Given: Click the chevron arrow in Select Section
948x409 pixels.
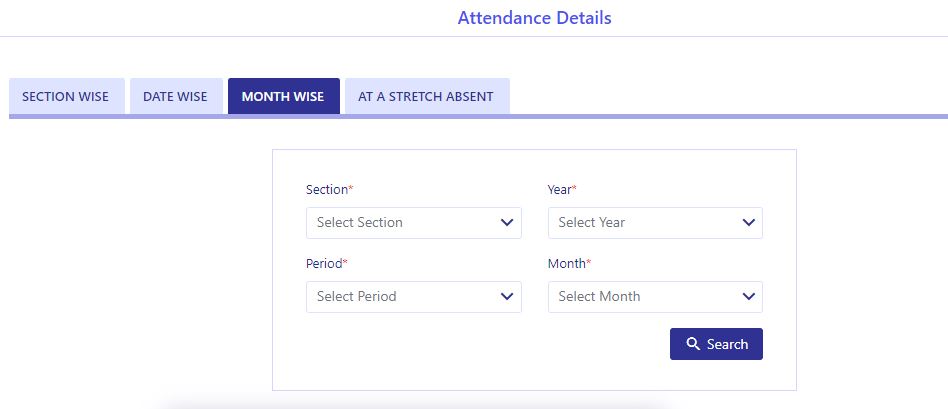Looking at the screenshot, I should pos(507,223).
